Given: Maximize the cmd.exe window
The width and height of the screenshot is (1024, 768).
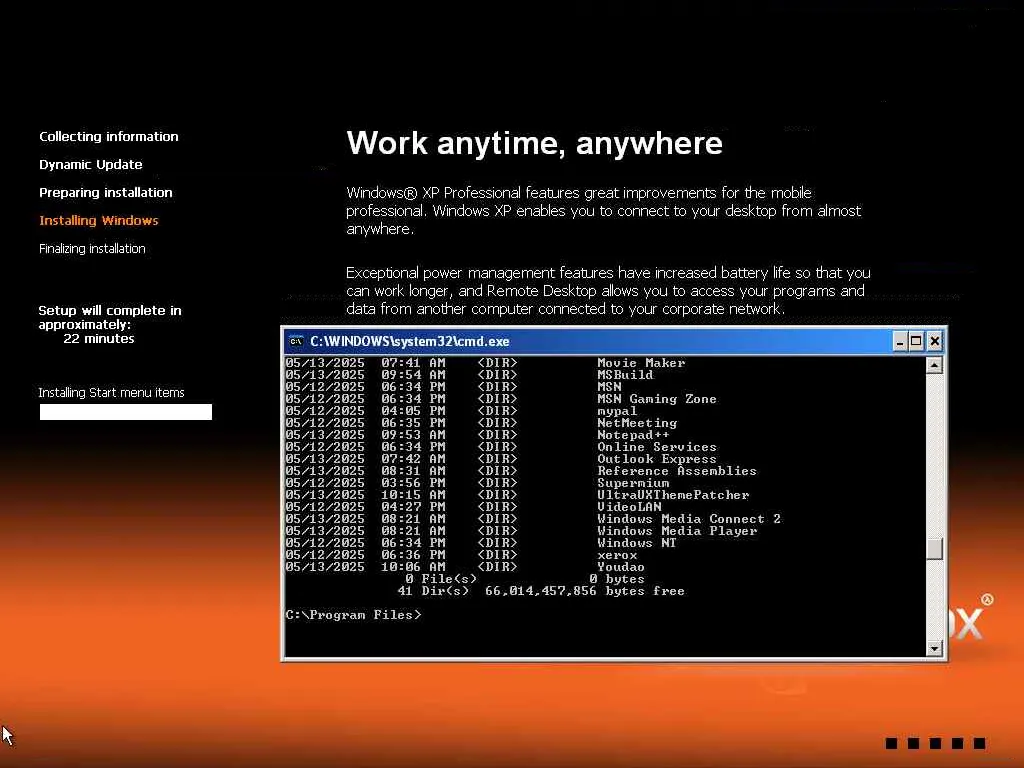Looking at the screenshot, I should click(x=916, y=342).
